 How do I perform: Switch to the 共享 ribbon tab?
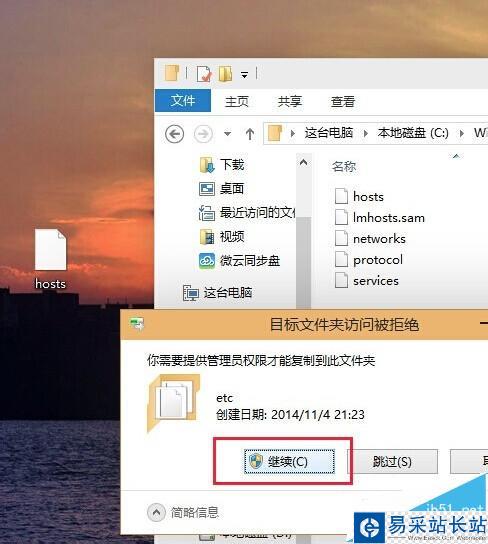point(290,101)
